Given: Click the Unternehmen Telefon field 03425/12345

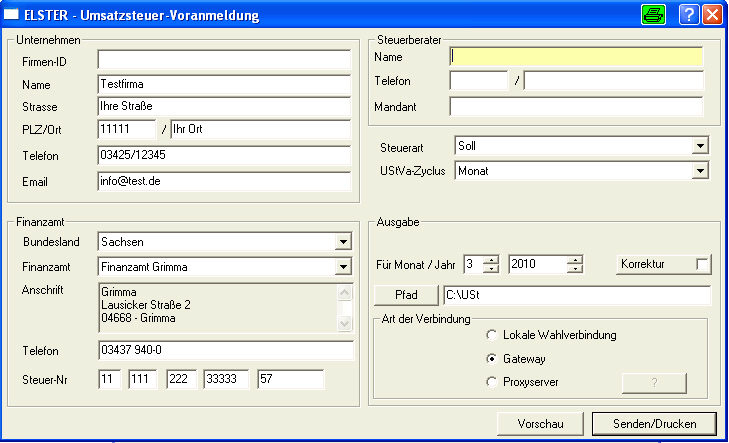Looking at the screenshot, I should (x=225, y=155).
